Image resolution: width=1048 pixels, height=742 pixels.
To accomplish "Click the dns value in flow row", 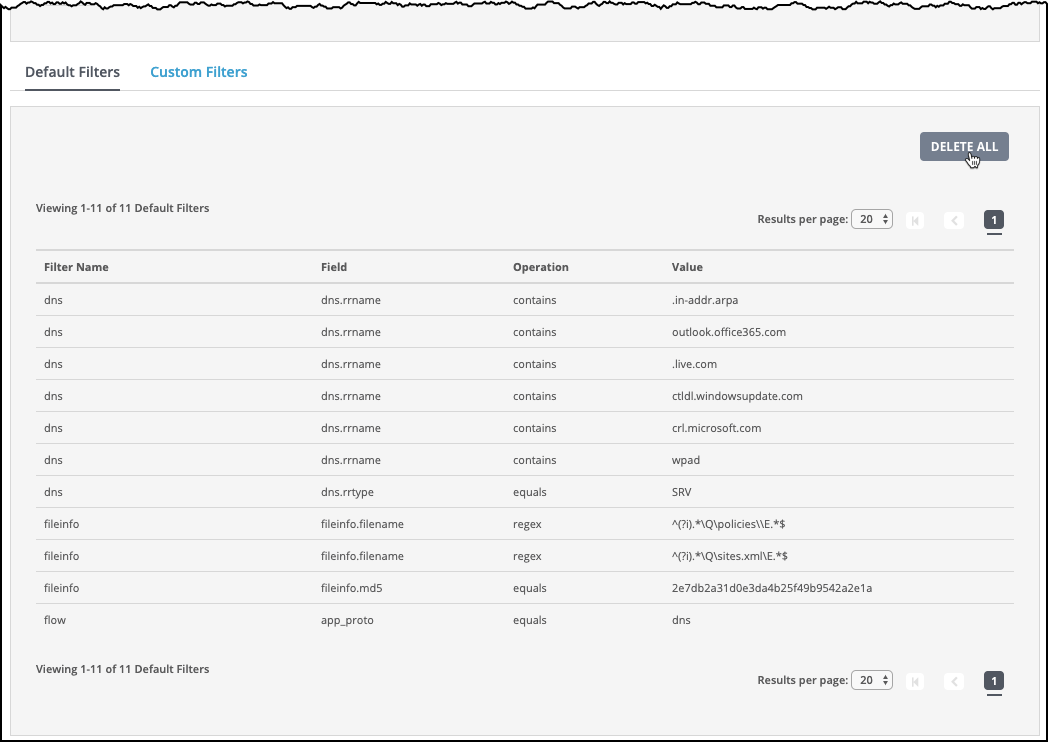I will click(681, 620).
